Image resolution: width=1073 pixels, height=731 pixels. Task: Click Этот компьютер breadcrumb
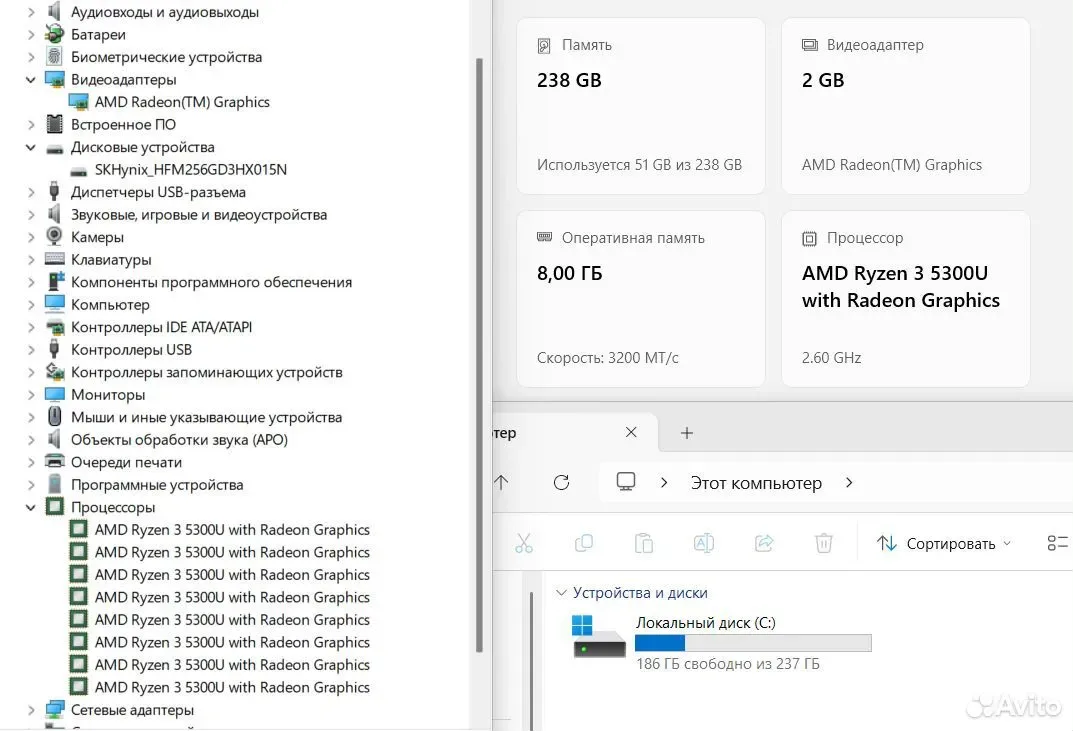[756, 483]
